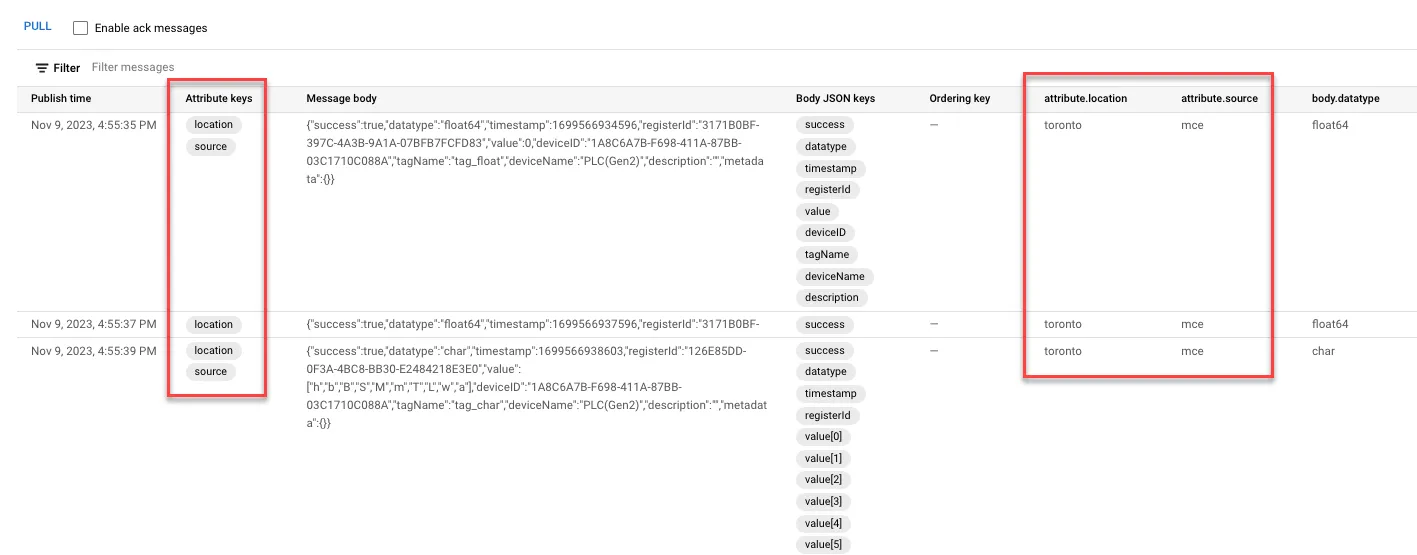The width and height of the screenshot is (1417, 555).
Task: Click datatype key chip in 4:55:35 PM row
Action: click(x=826, y=146)
